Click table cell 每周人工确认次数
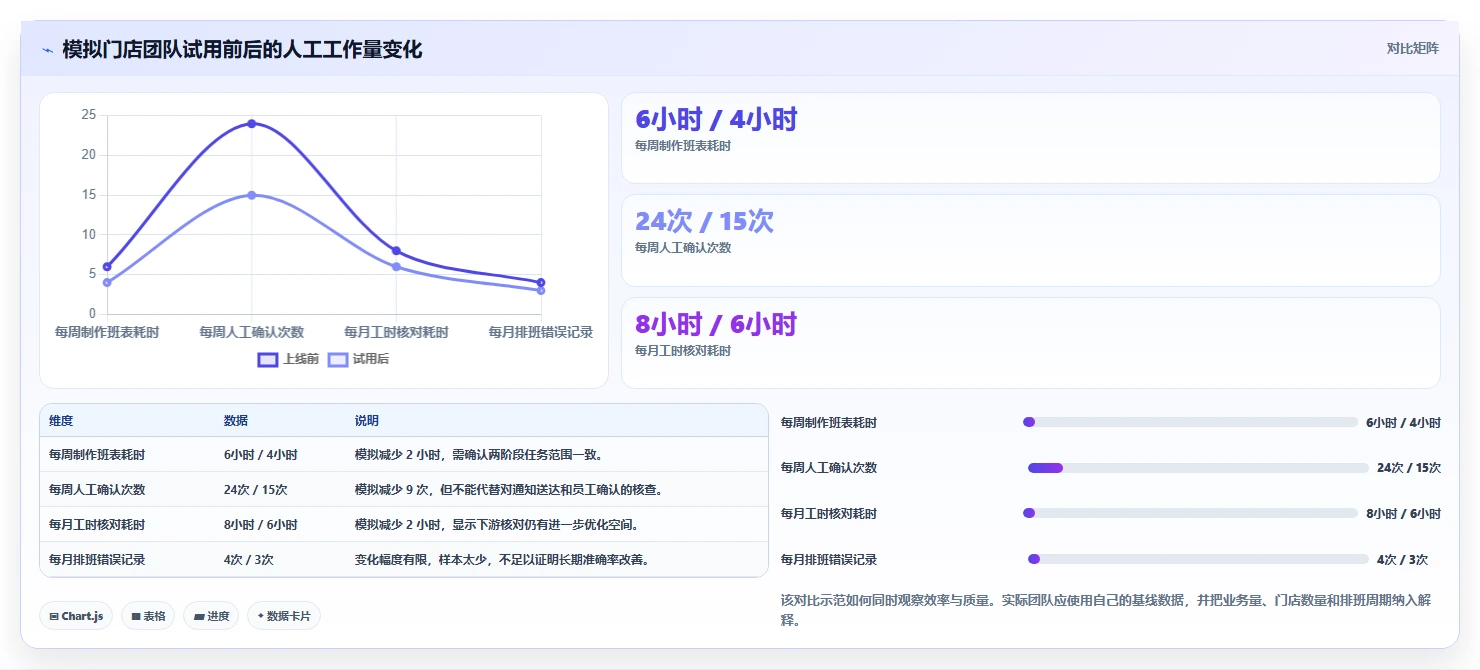This screenshot has width=1480, height=670. (x=97, y=490)
